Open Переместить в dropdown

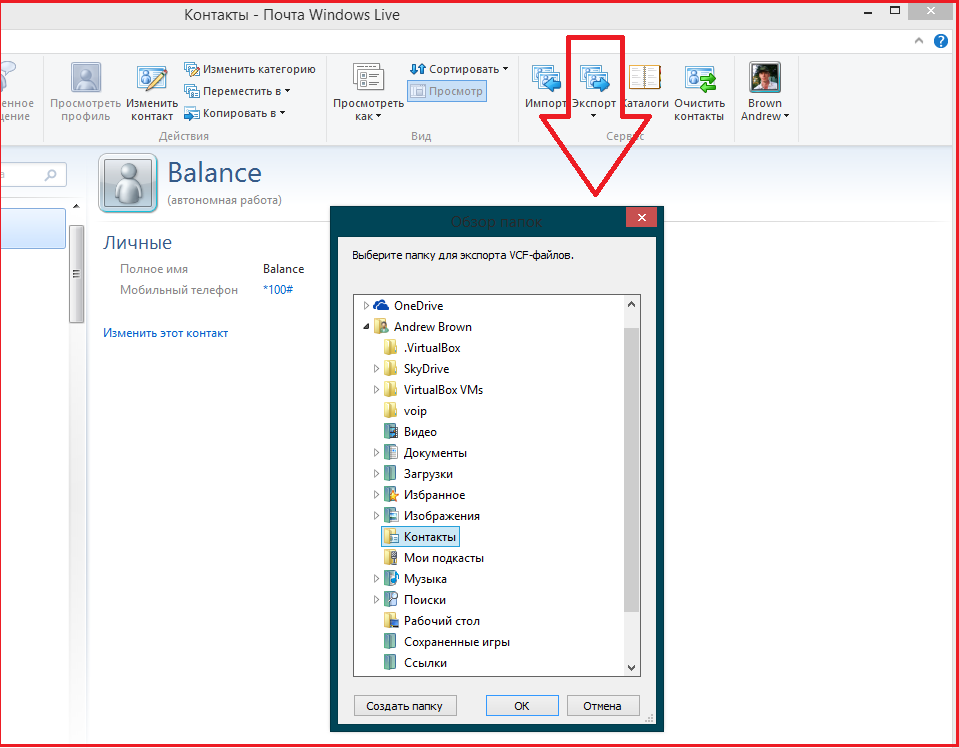[237, 91]
